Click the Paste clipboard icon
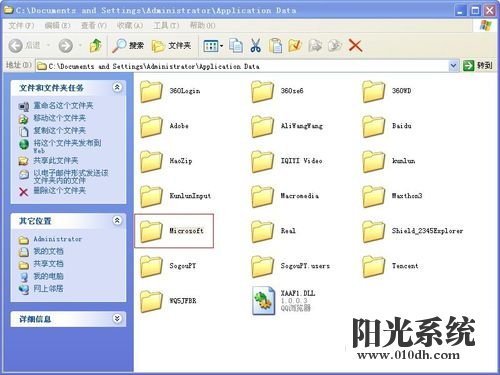Image resolution: width=500 pixels, height=375 pixels. [276, 45]
